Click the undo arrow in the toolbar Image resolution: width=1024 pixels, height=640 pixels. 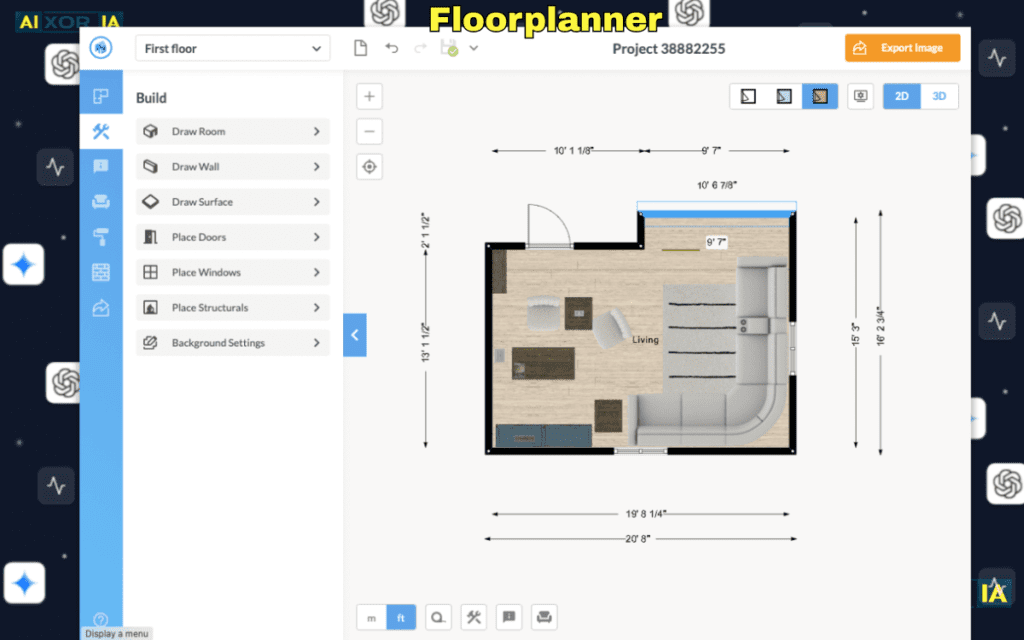point(391,47)
